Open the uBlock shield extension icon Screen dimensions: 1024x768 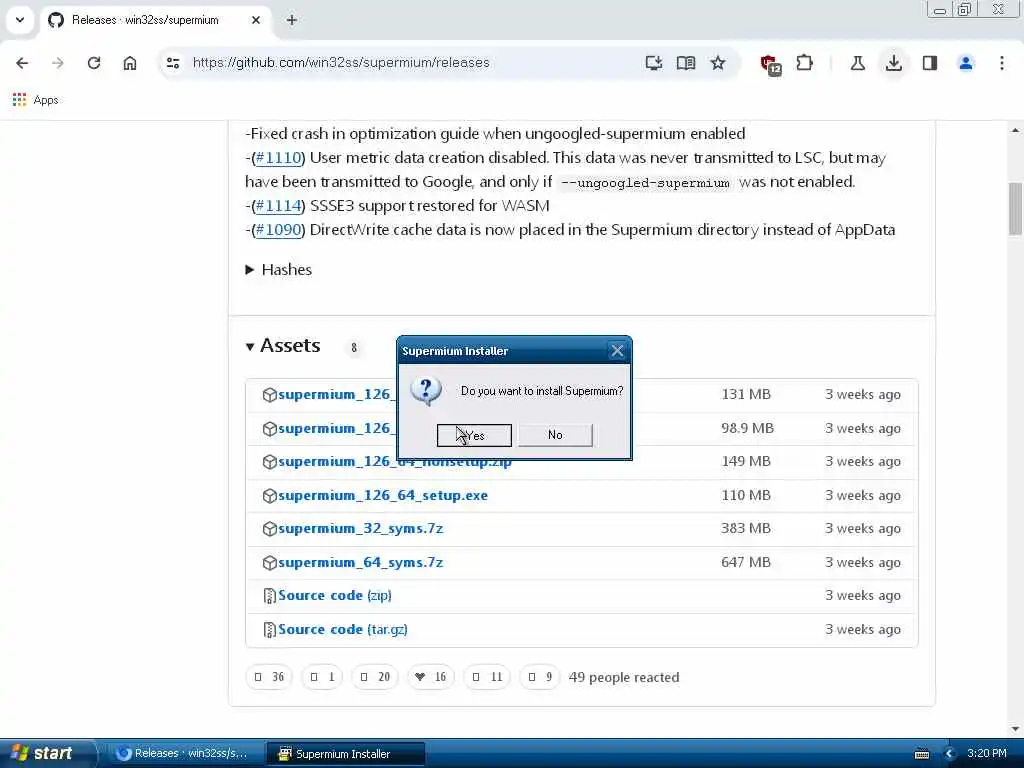click(771, 64)
